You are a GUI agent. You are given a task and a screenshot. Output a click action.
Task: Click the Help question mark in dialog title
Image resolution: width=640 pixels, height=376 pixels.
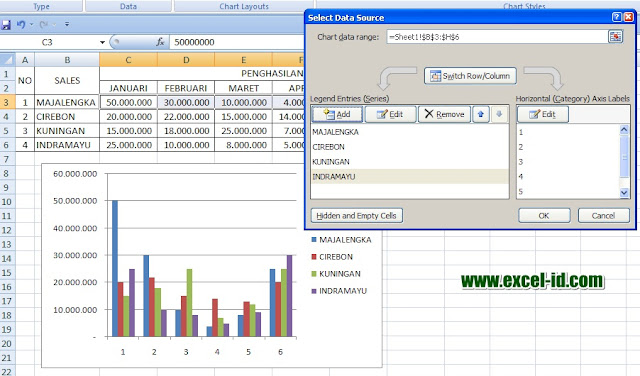(617, 17)
